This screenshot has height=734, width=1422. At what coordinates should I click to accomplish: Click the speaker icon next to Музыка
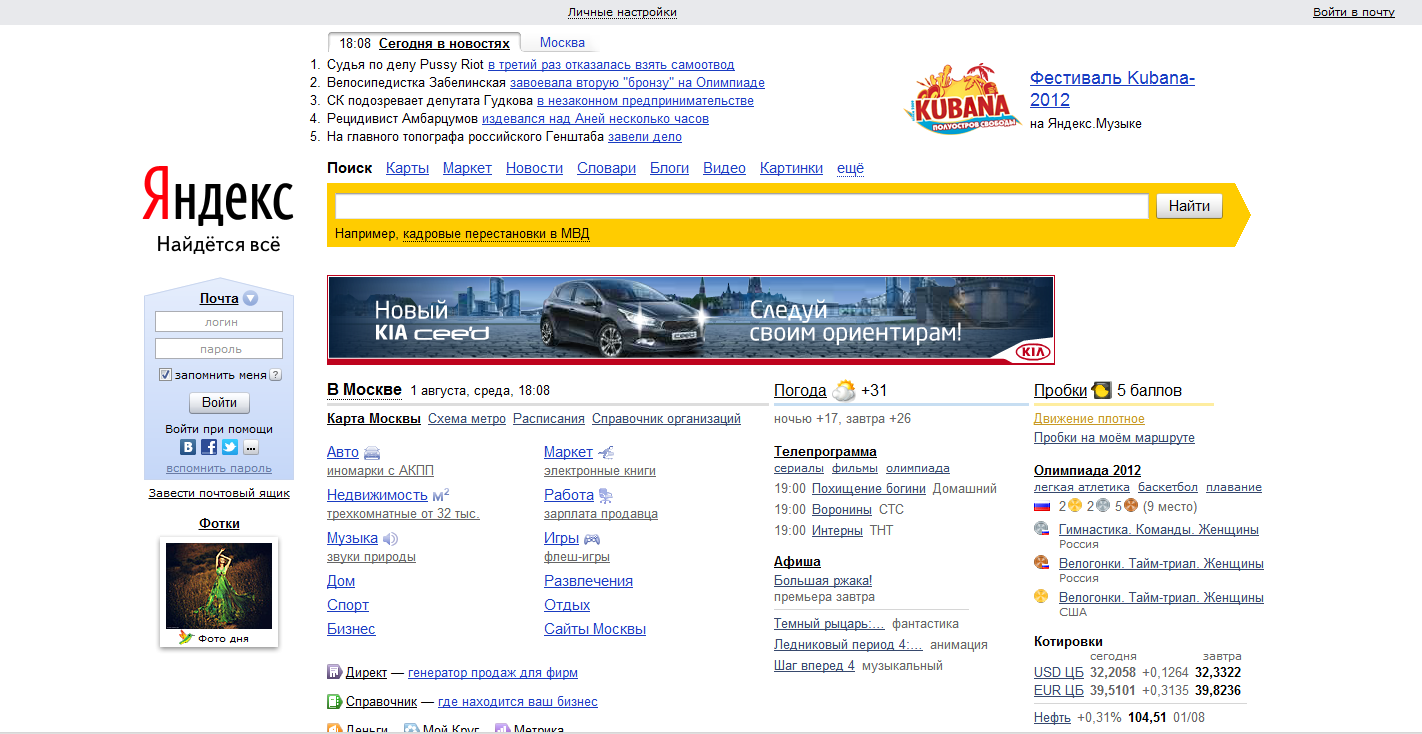tap(390, 538)
